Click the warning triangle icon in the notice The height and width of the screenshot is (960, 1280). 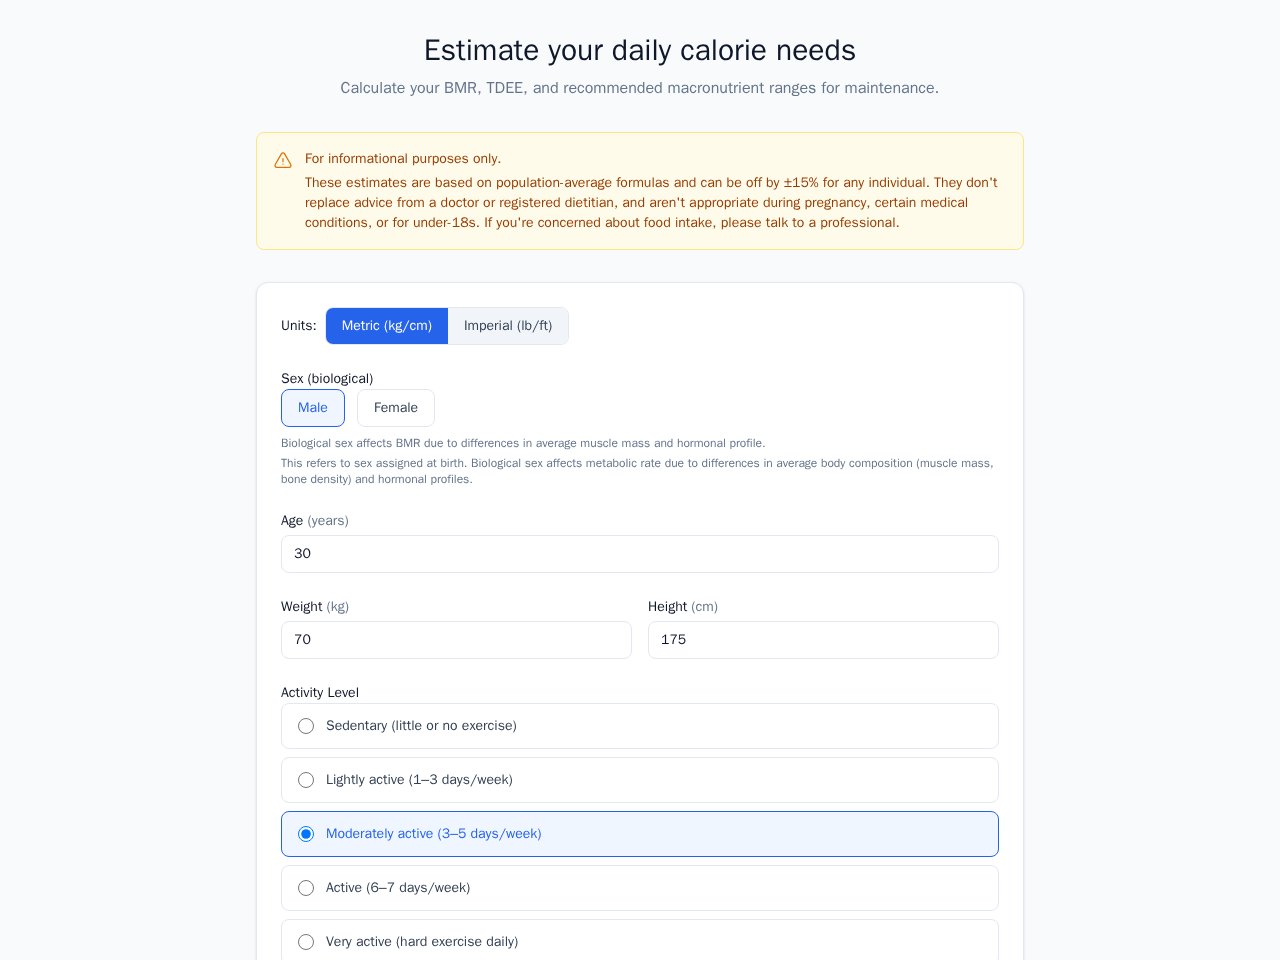[x=283, y=160]
